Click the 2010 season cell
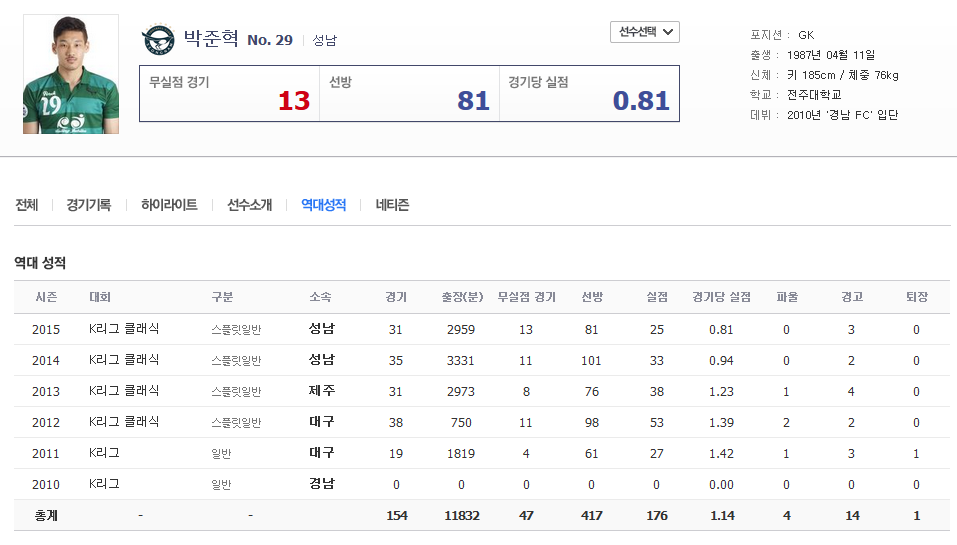Image resolution: width=957 pixels, height=545 pixels. click(x=46, y=485)
